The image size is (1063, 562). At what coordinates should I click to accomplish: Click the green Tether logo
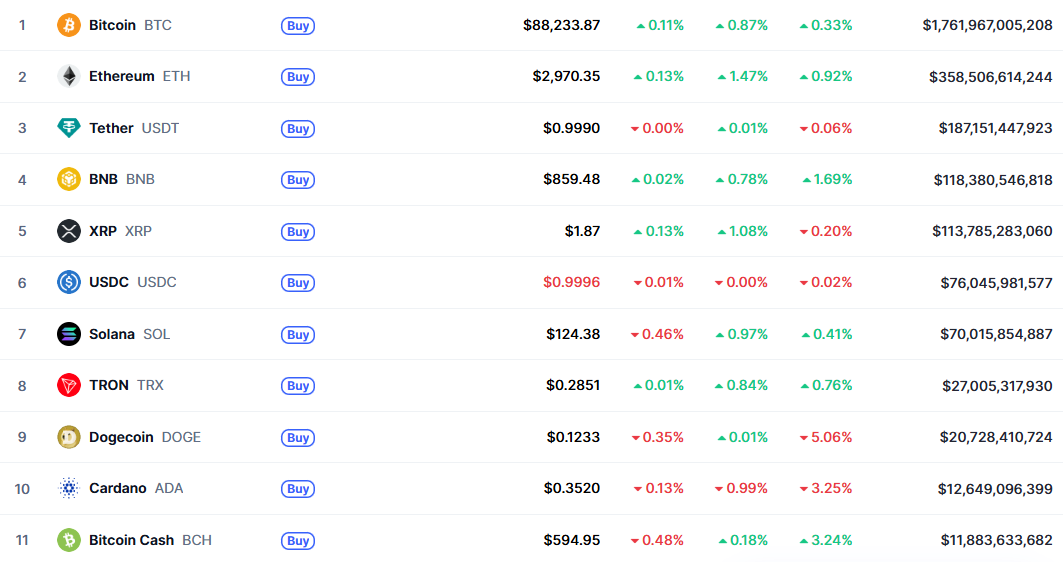(68, 128)
